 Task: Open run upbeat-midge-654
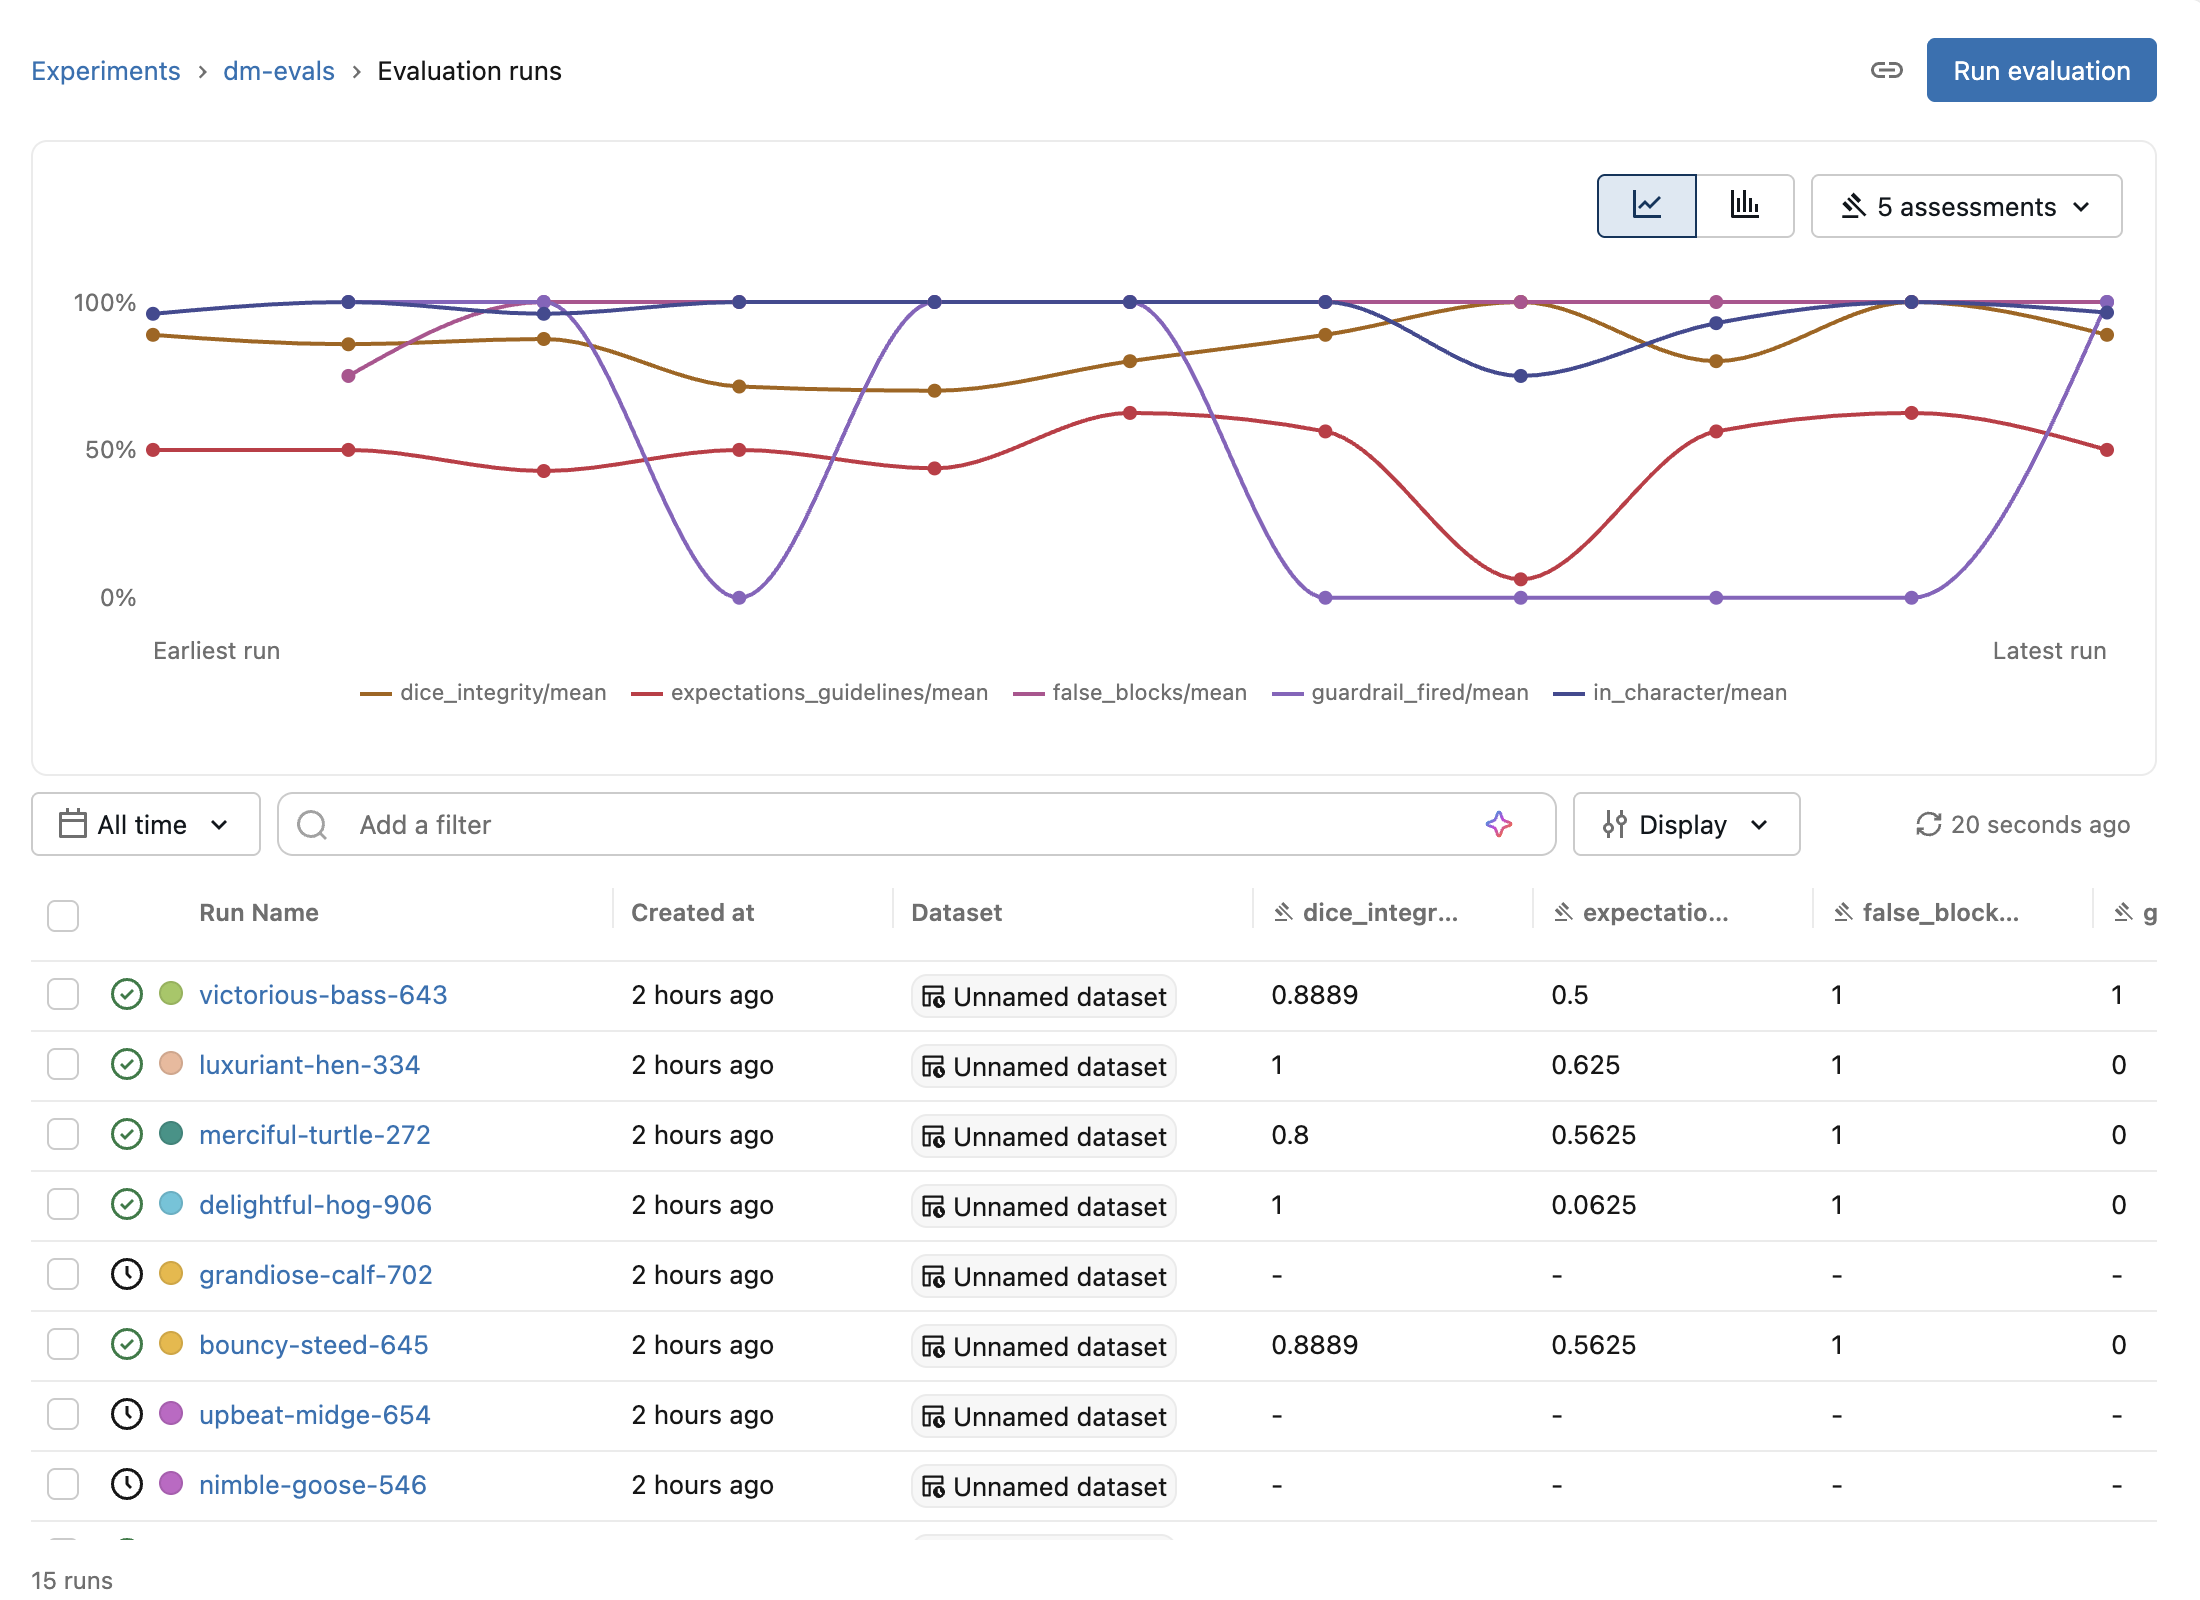tap(315, 1414)
